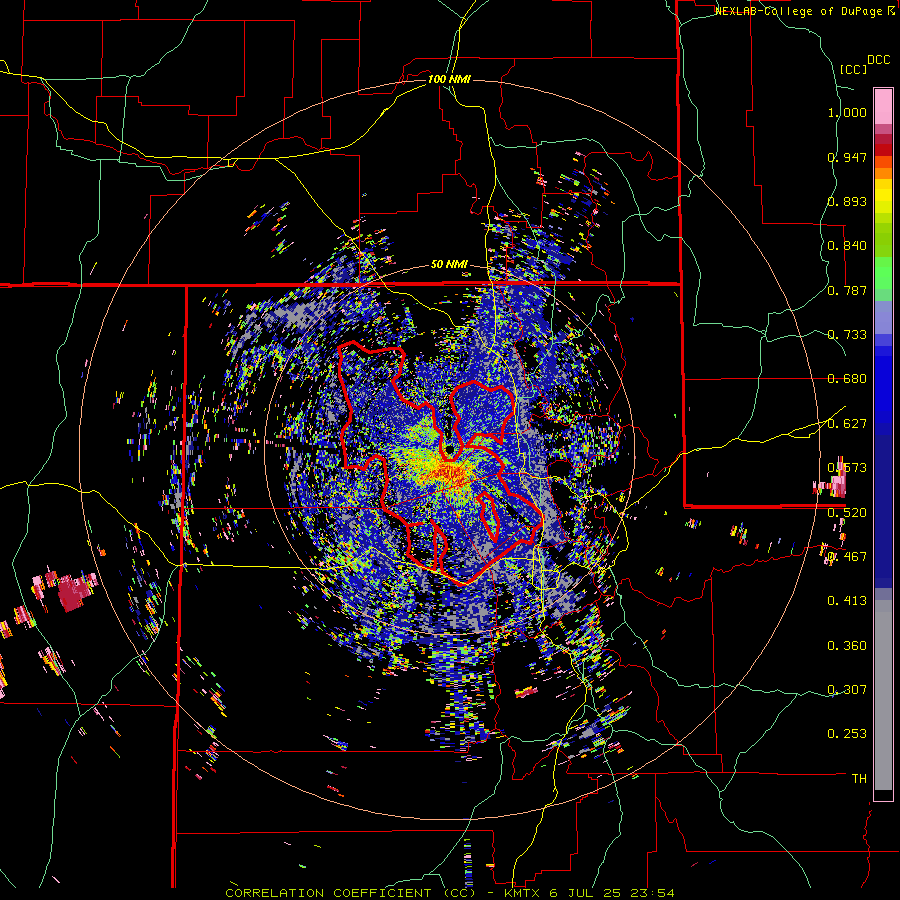Select the 0.787 scale value
Viewport: 900px width, 900px height.
847,290
